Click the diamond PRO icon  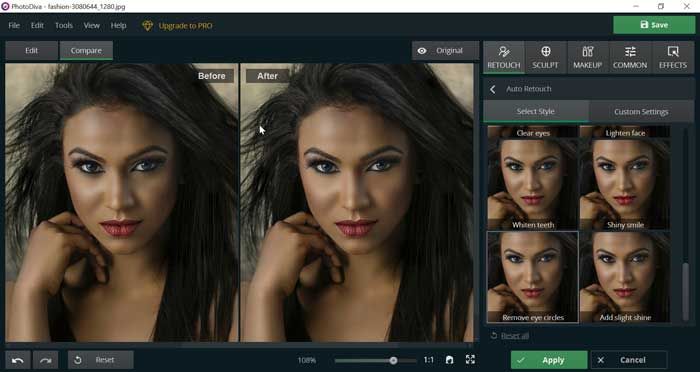coord(148,26)
